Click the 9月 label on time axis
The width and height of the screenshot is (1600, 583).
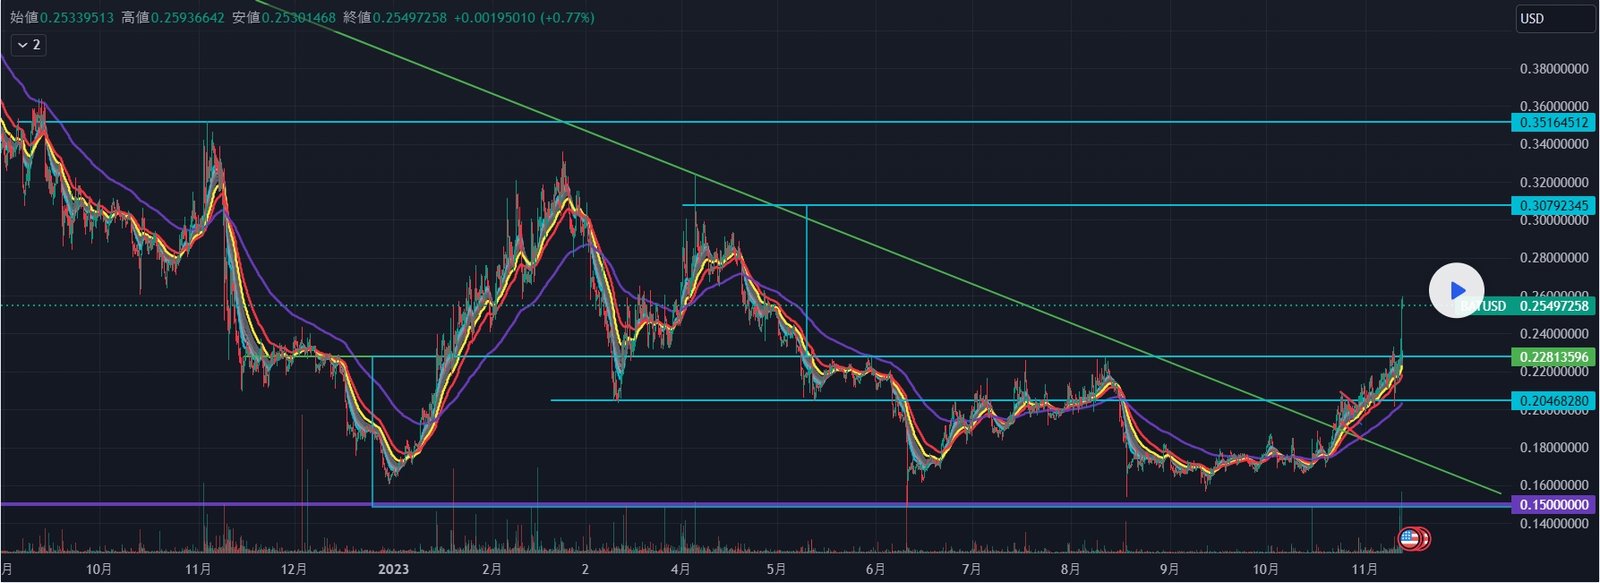pyautogui.click(x=1168, y=569)
